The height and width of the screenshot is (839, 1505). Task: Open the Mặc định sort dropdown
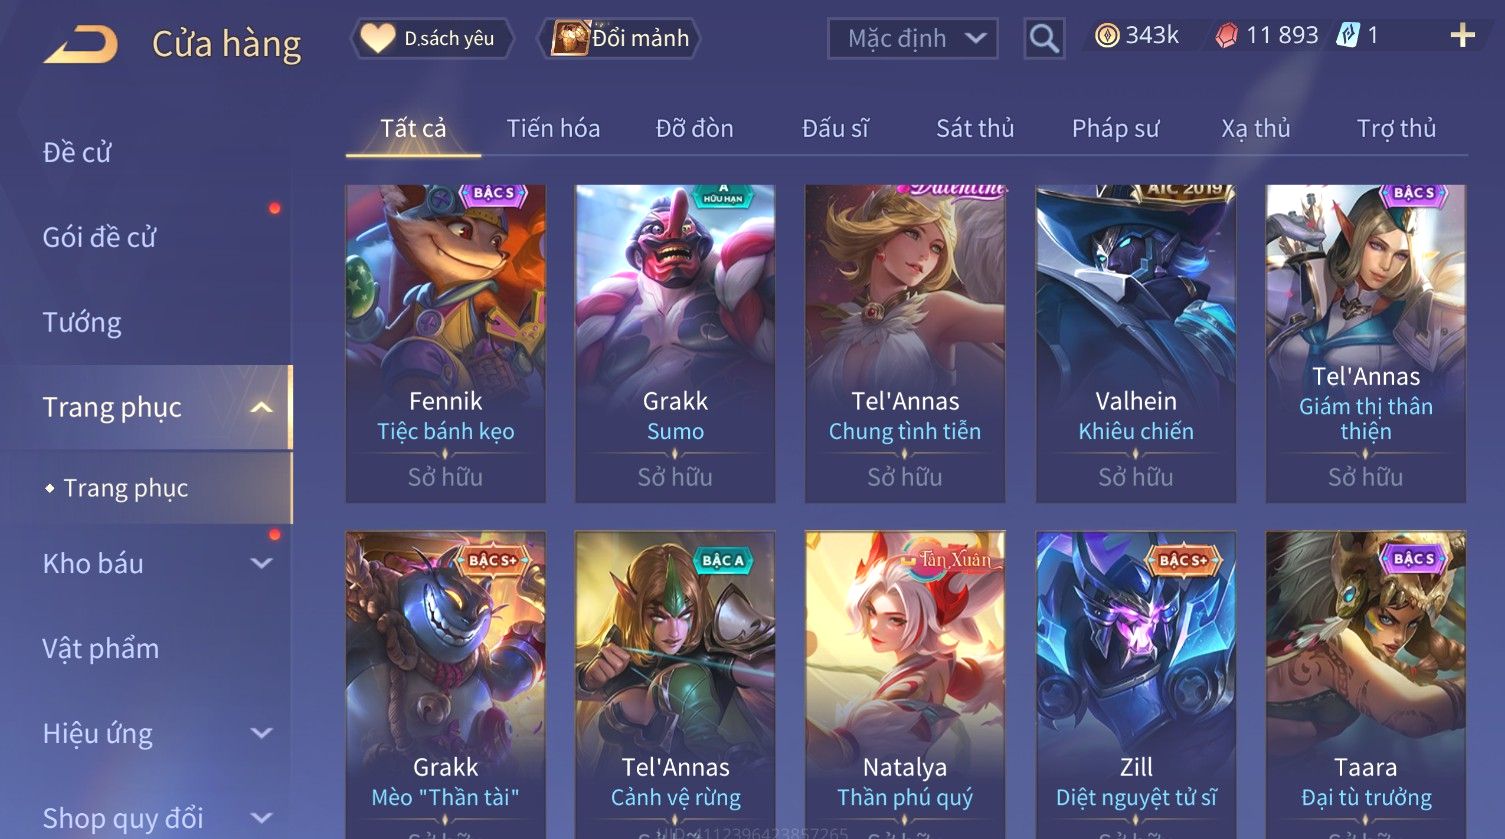tap(912, 39)
